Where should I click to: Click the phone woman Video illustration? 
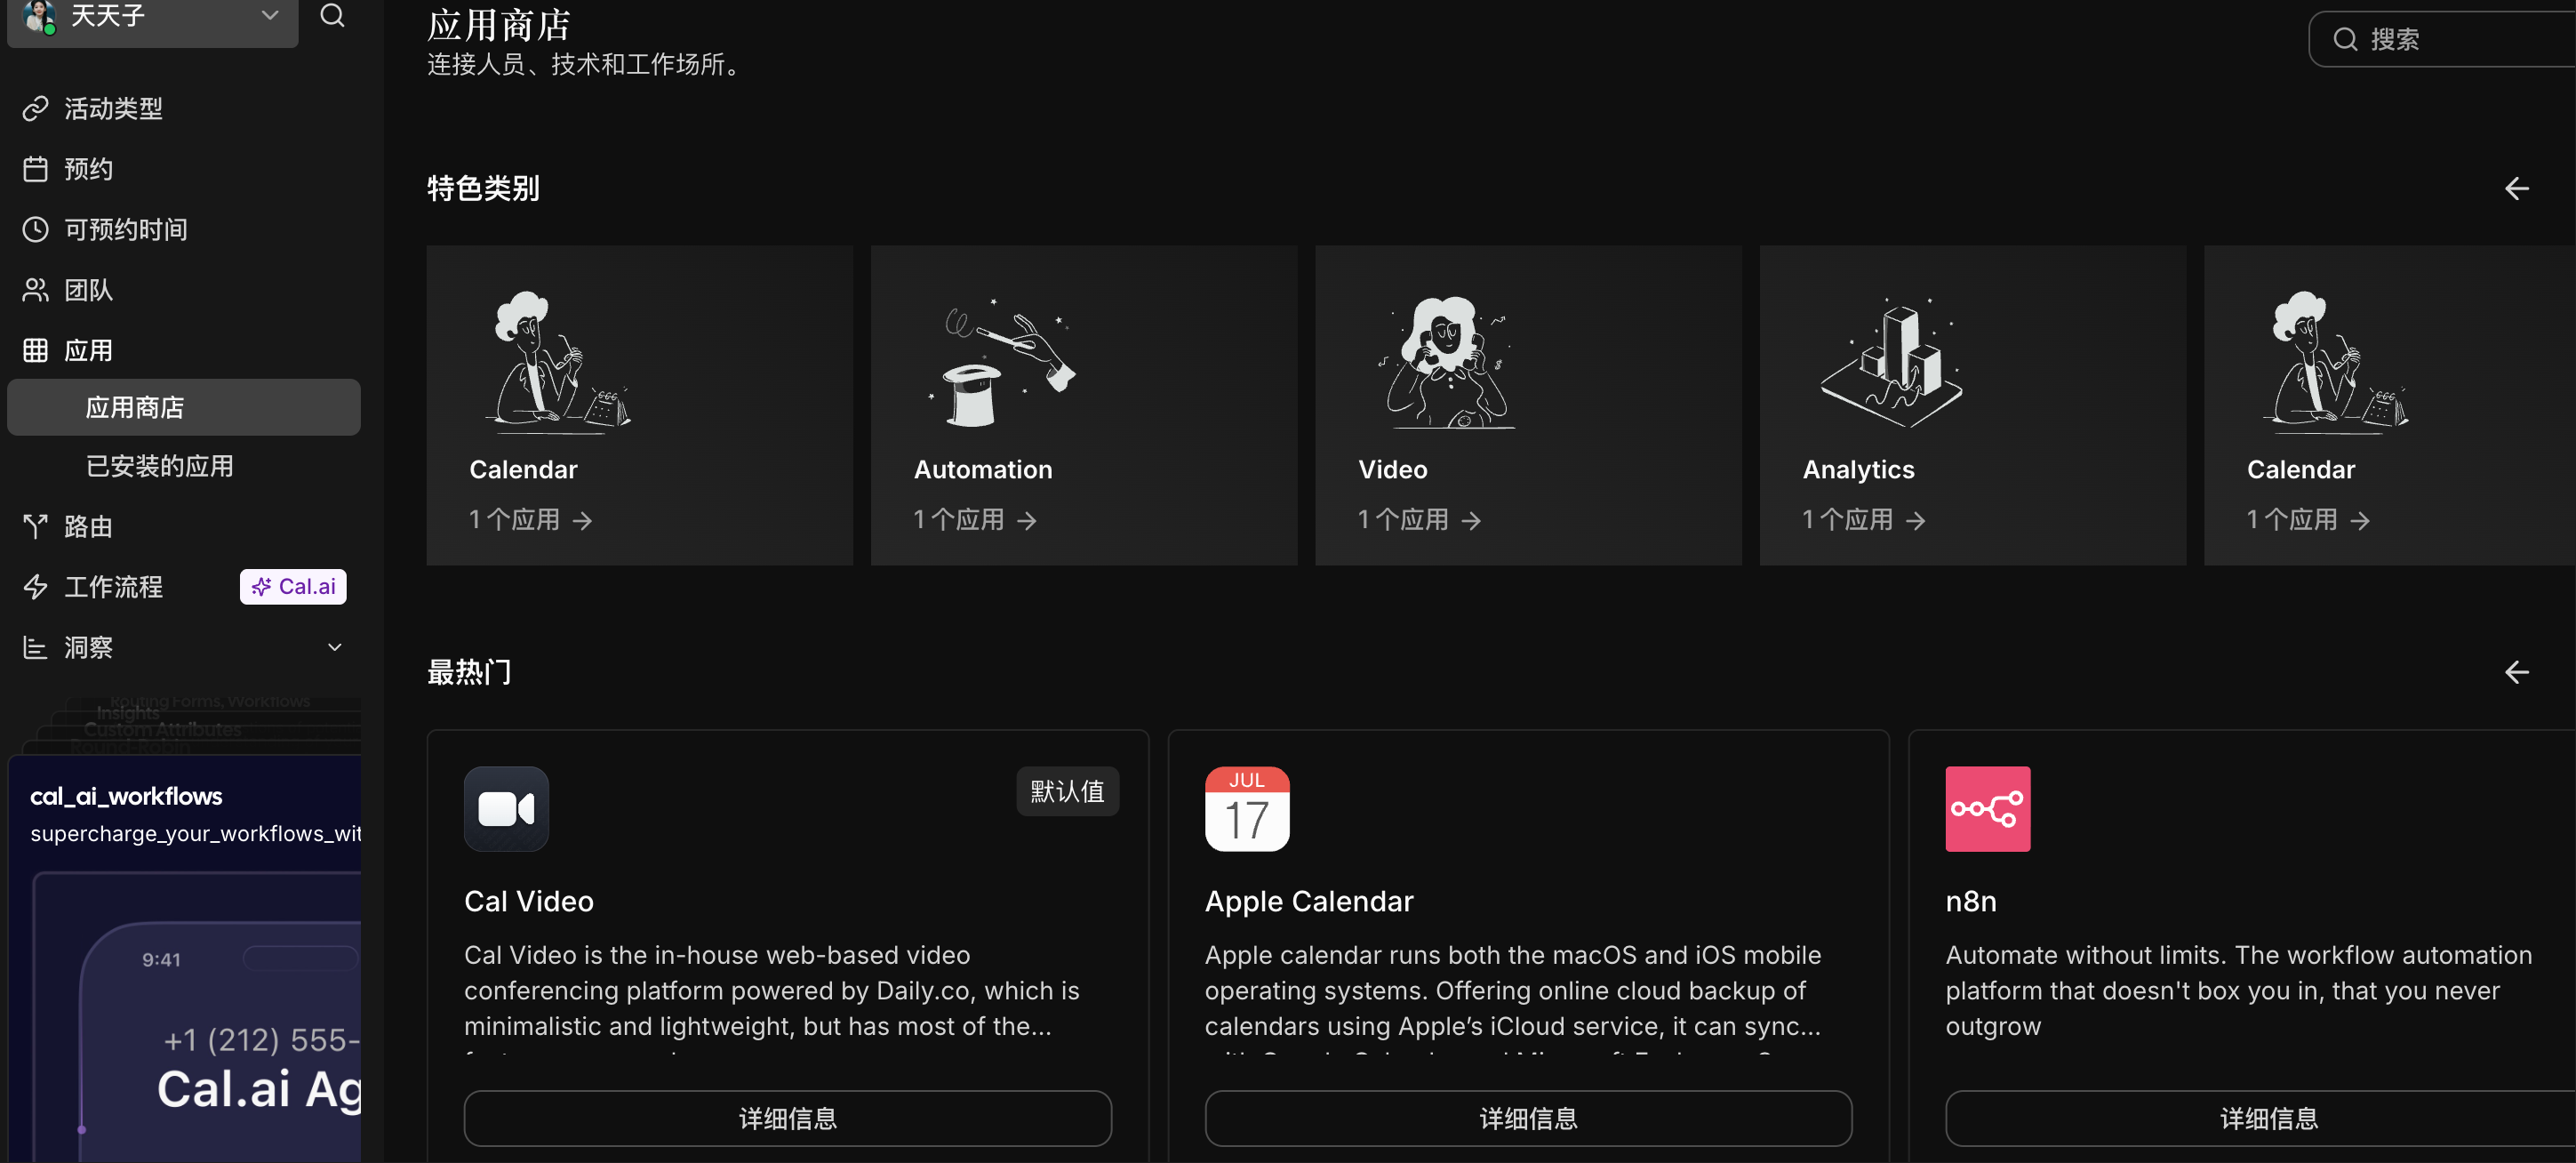[1447, 362]
